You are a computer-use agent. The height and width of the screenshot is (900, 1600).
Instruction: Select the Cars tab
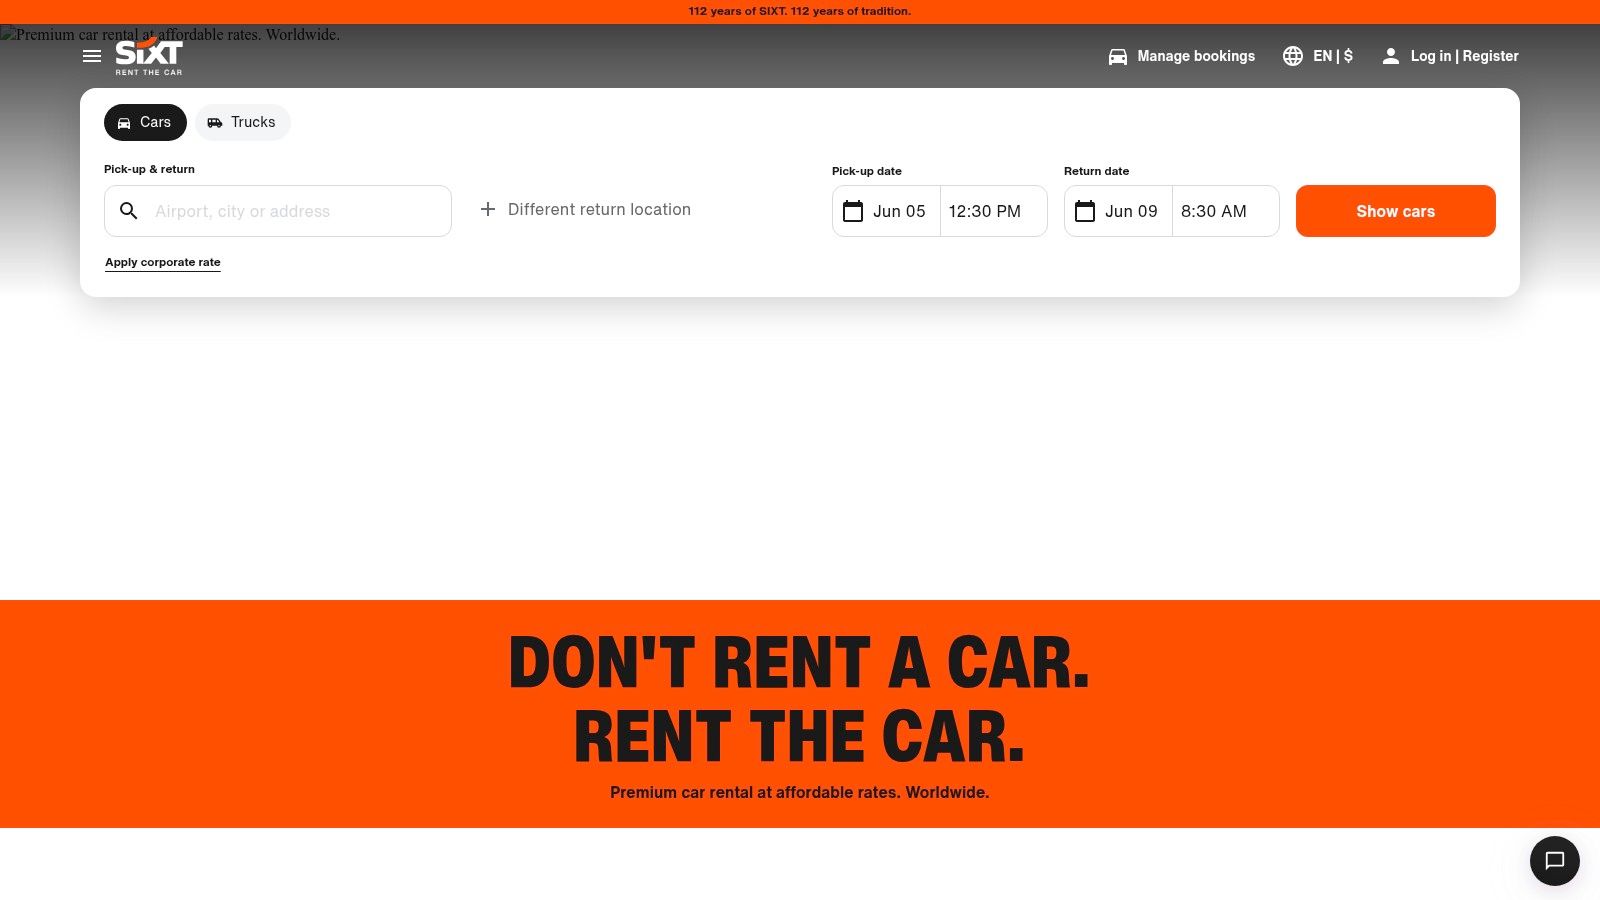[x=145, y=122]
